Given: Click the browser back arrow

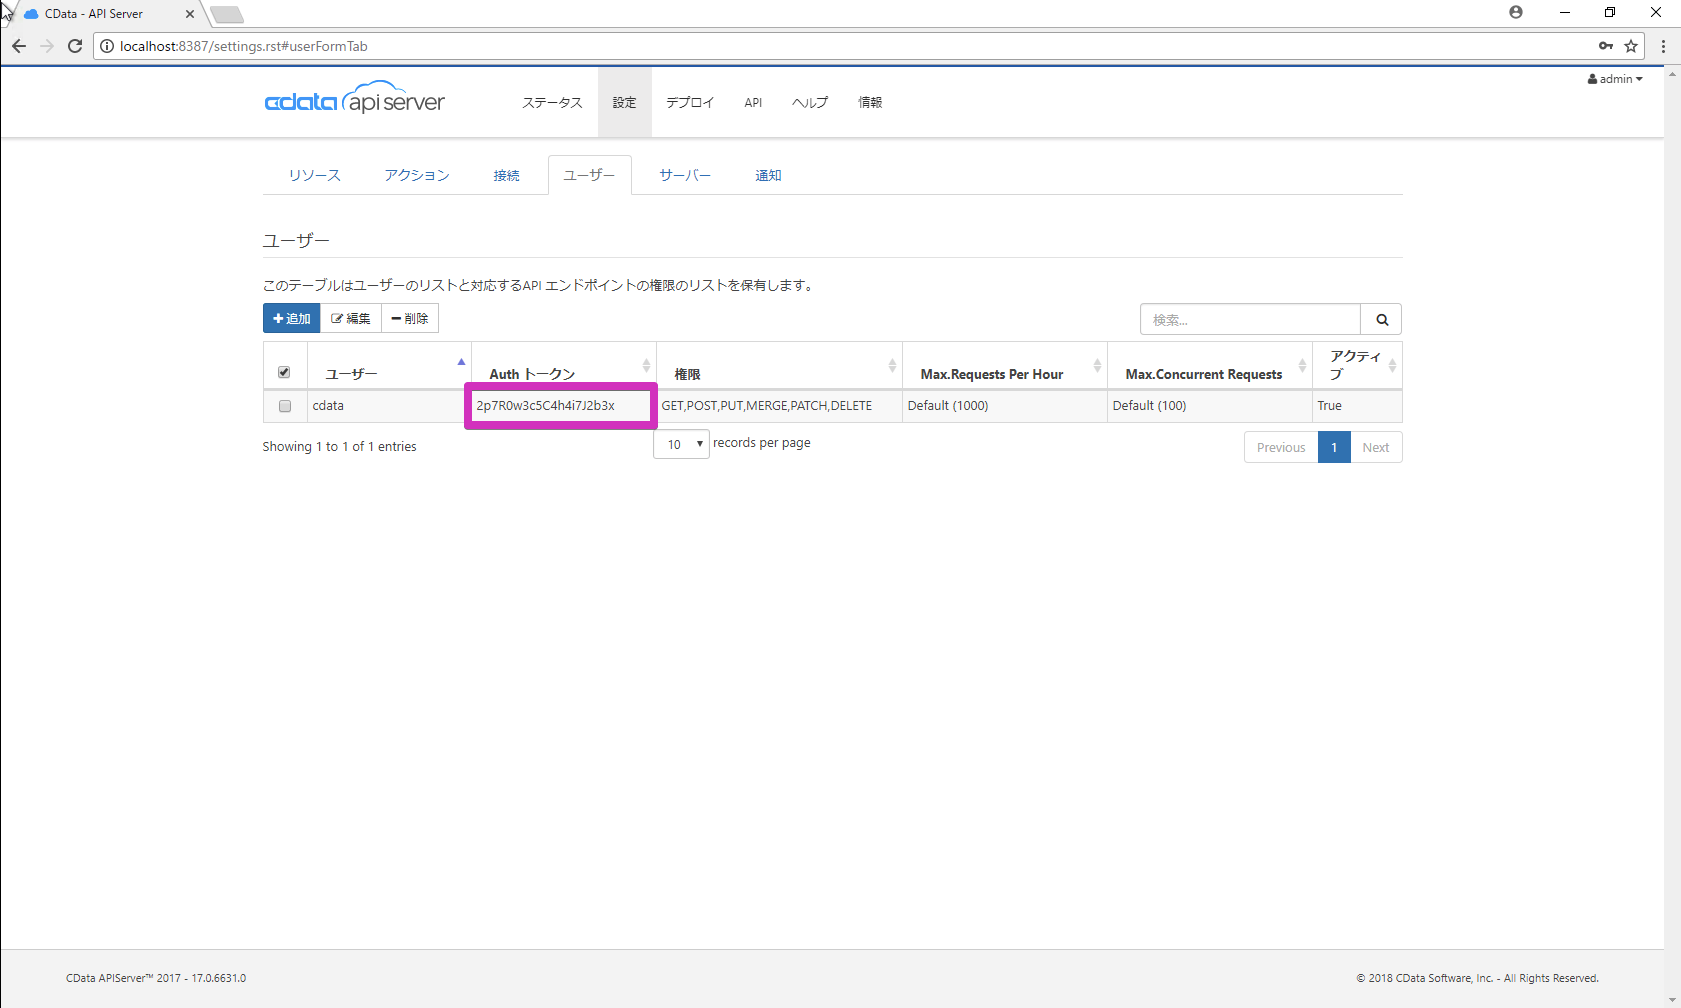Looking at the screenshot, I should tap(19, 46).
